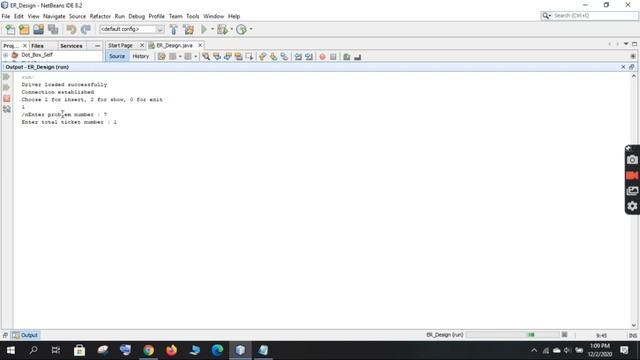Open the Edit menu
The width and height of the screenshot is (640, 360).
(x=19, y=16)
